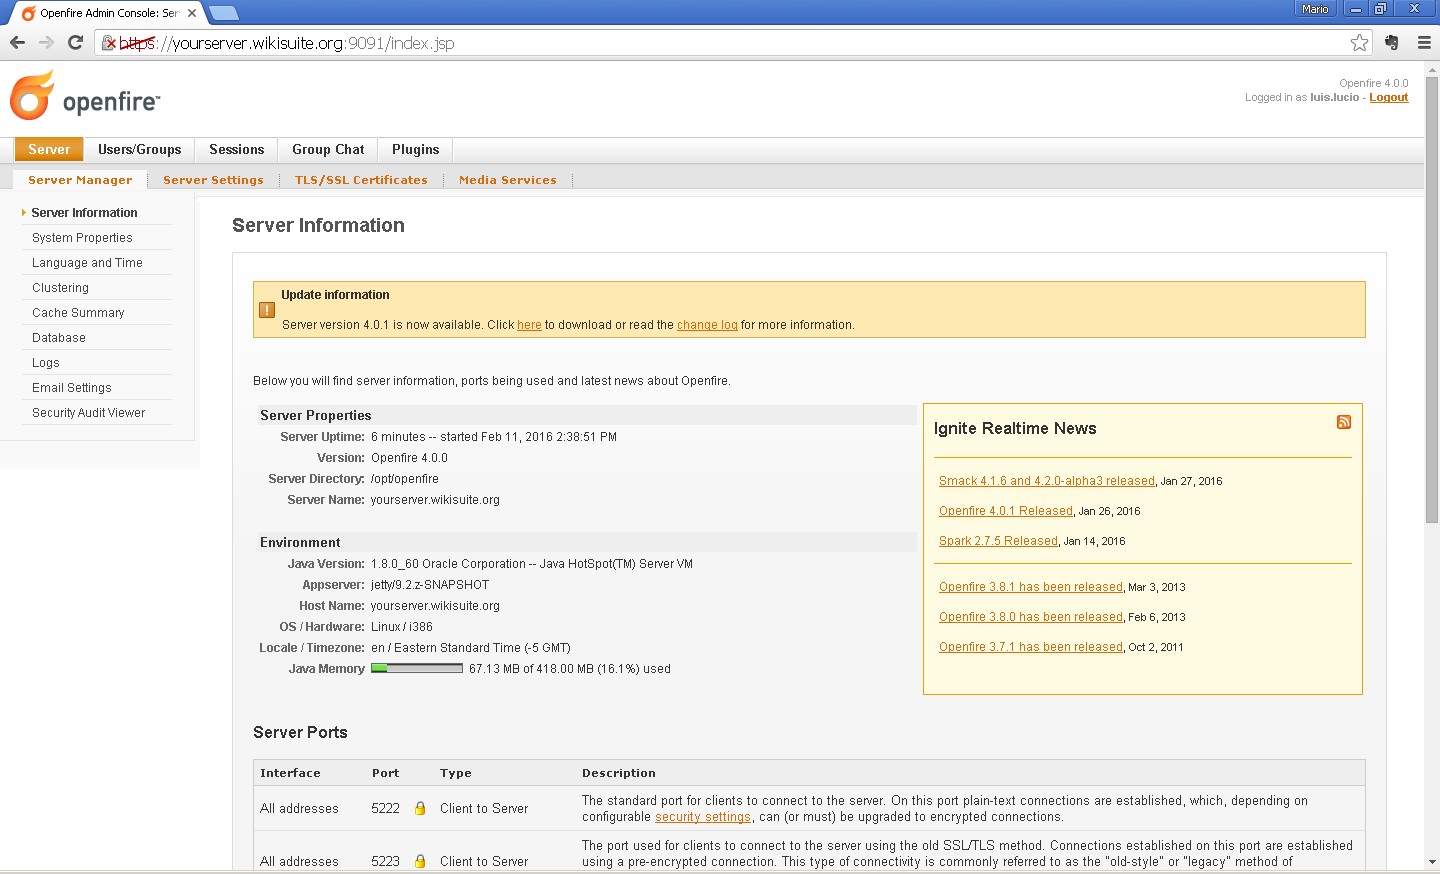Open the Openfire 4.0.1 Released news link
1440x874 pixels.
point(1005,511)
